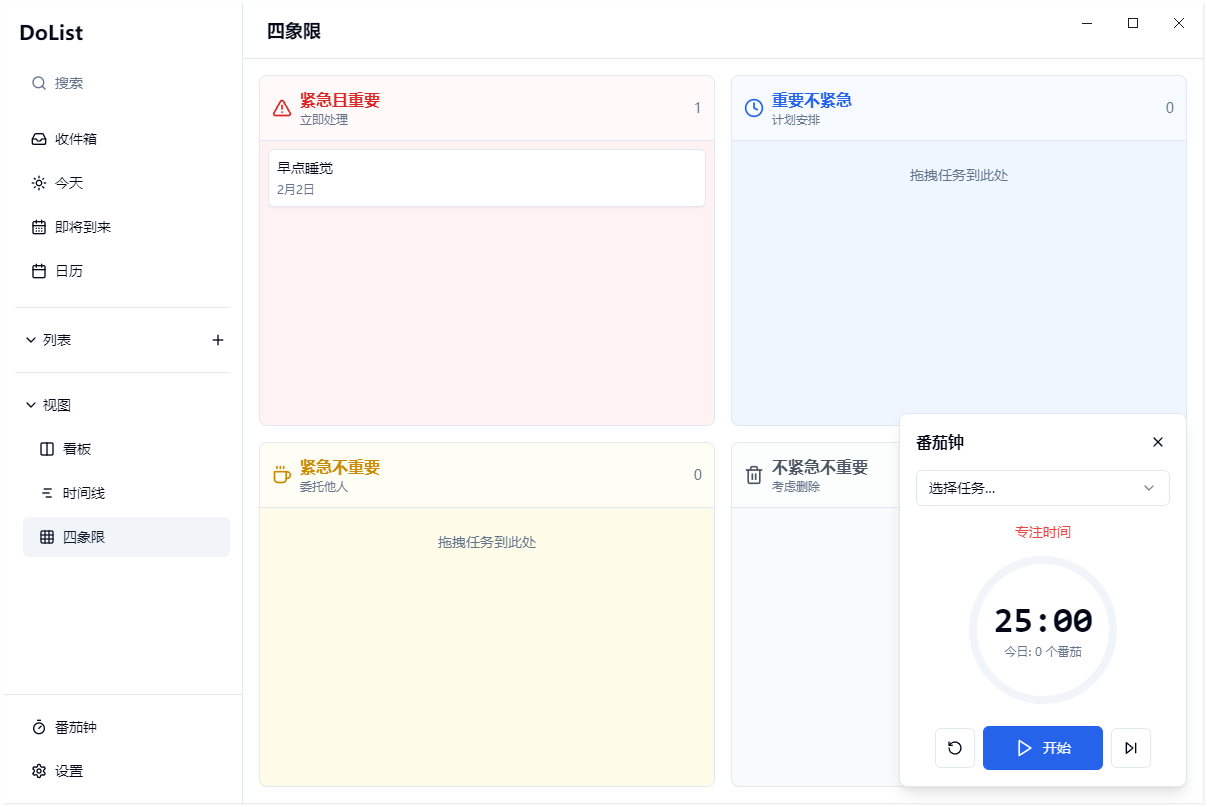
Task: Reset the pomodoro timer
Action: [x=954, y=747]
